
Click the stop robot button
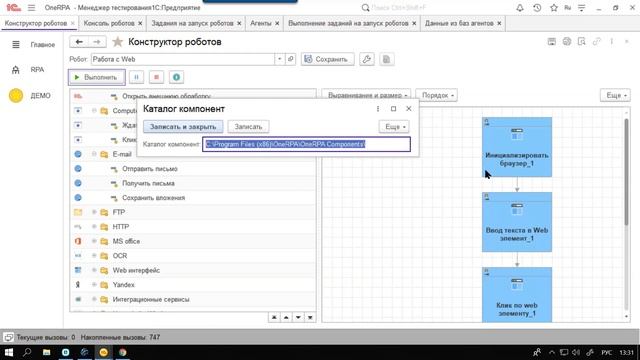(156, 77)
